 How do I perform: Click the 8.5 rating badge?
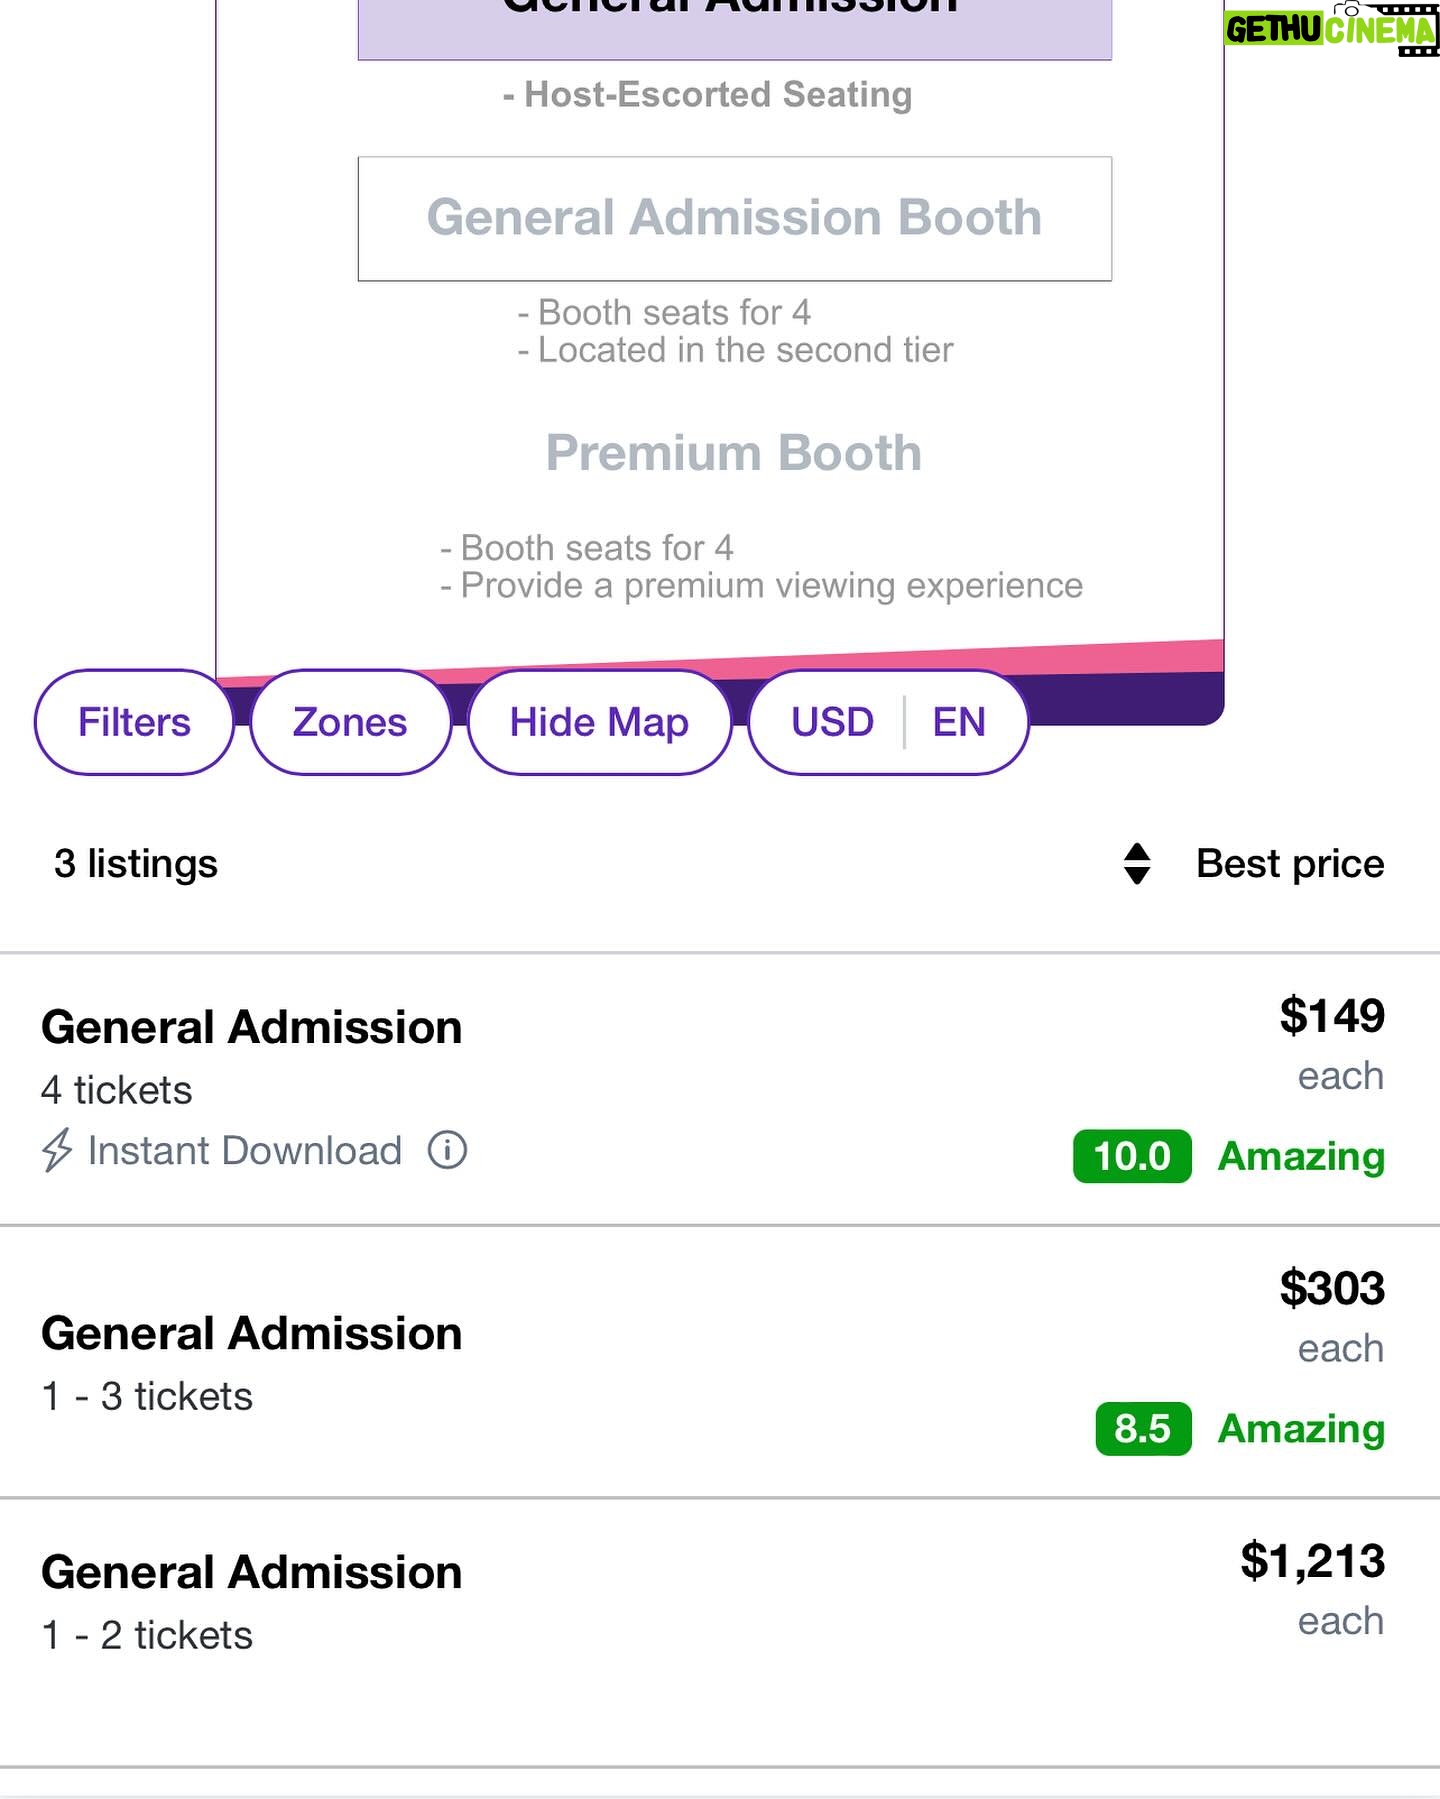point(1143,1429)
